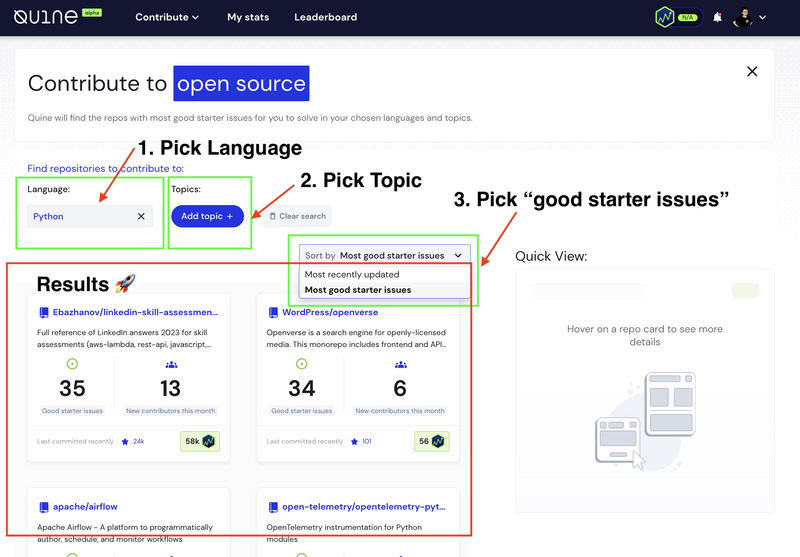The width and height of the screenshot is (800, 557).
Task: Click the Clear search button
Action: [297, 216]
